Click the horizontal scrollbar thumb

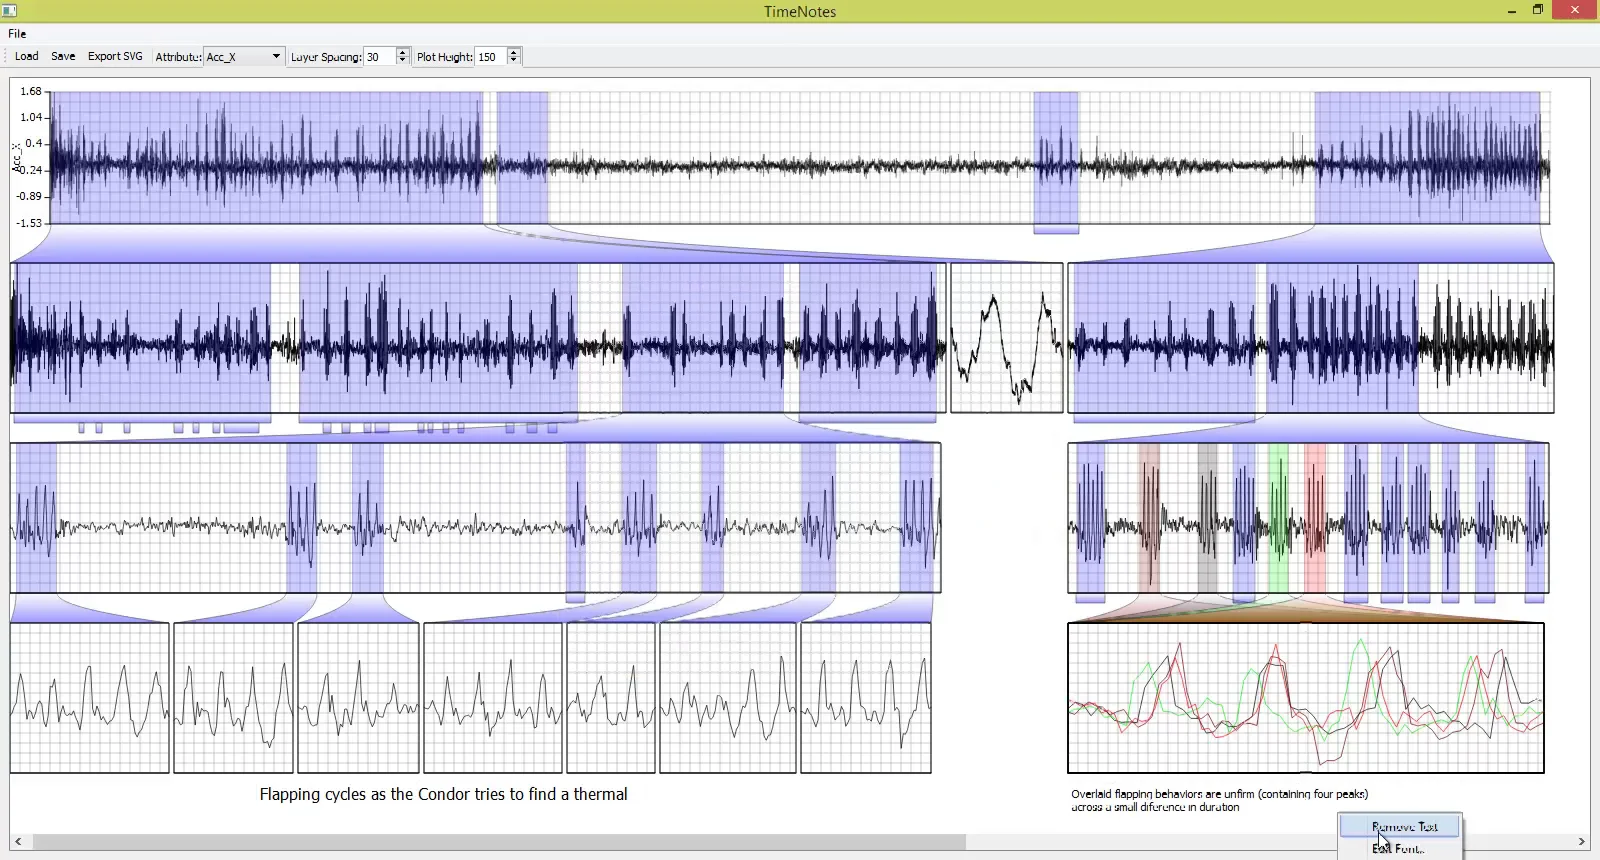[x=498, y=842]
